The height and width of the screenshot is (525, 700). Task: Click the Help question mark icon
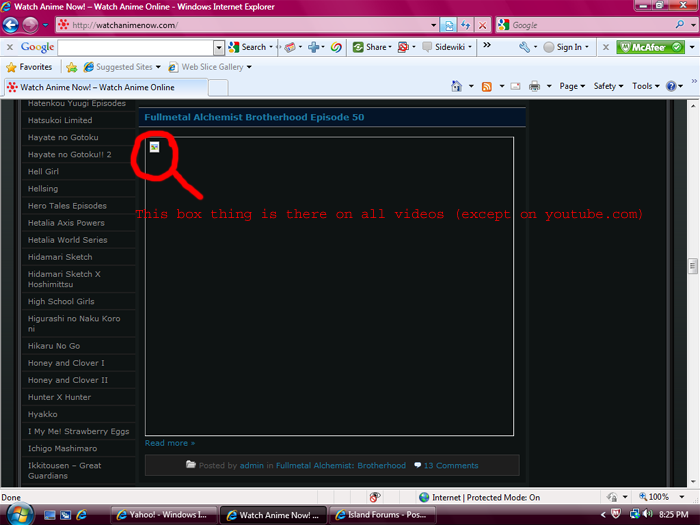pos(671,86)
